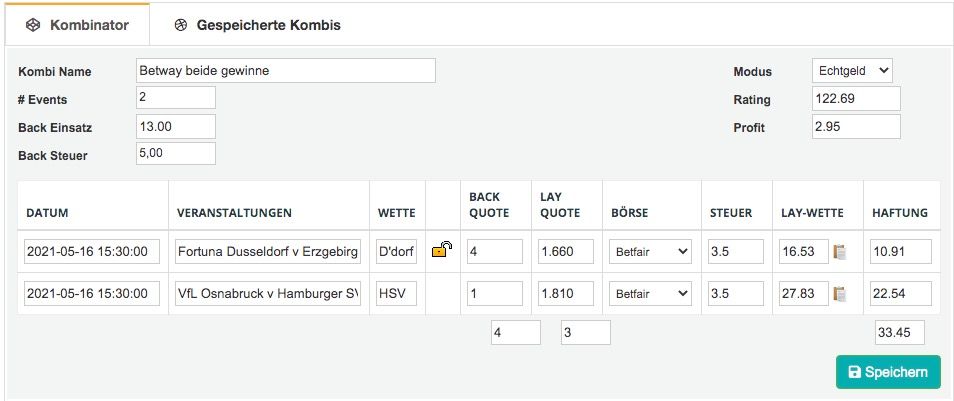Screen dimensions: 954x401
Task: Click the Gespeicherte Kombis tab circle icon
Action: [181, 25]
